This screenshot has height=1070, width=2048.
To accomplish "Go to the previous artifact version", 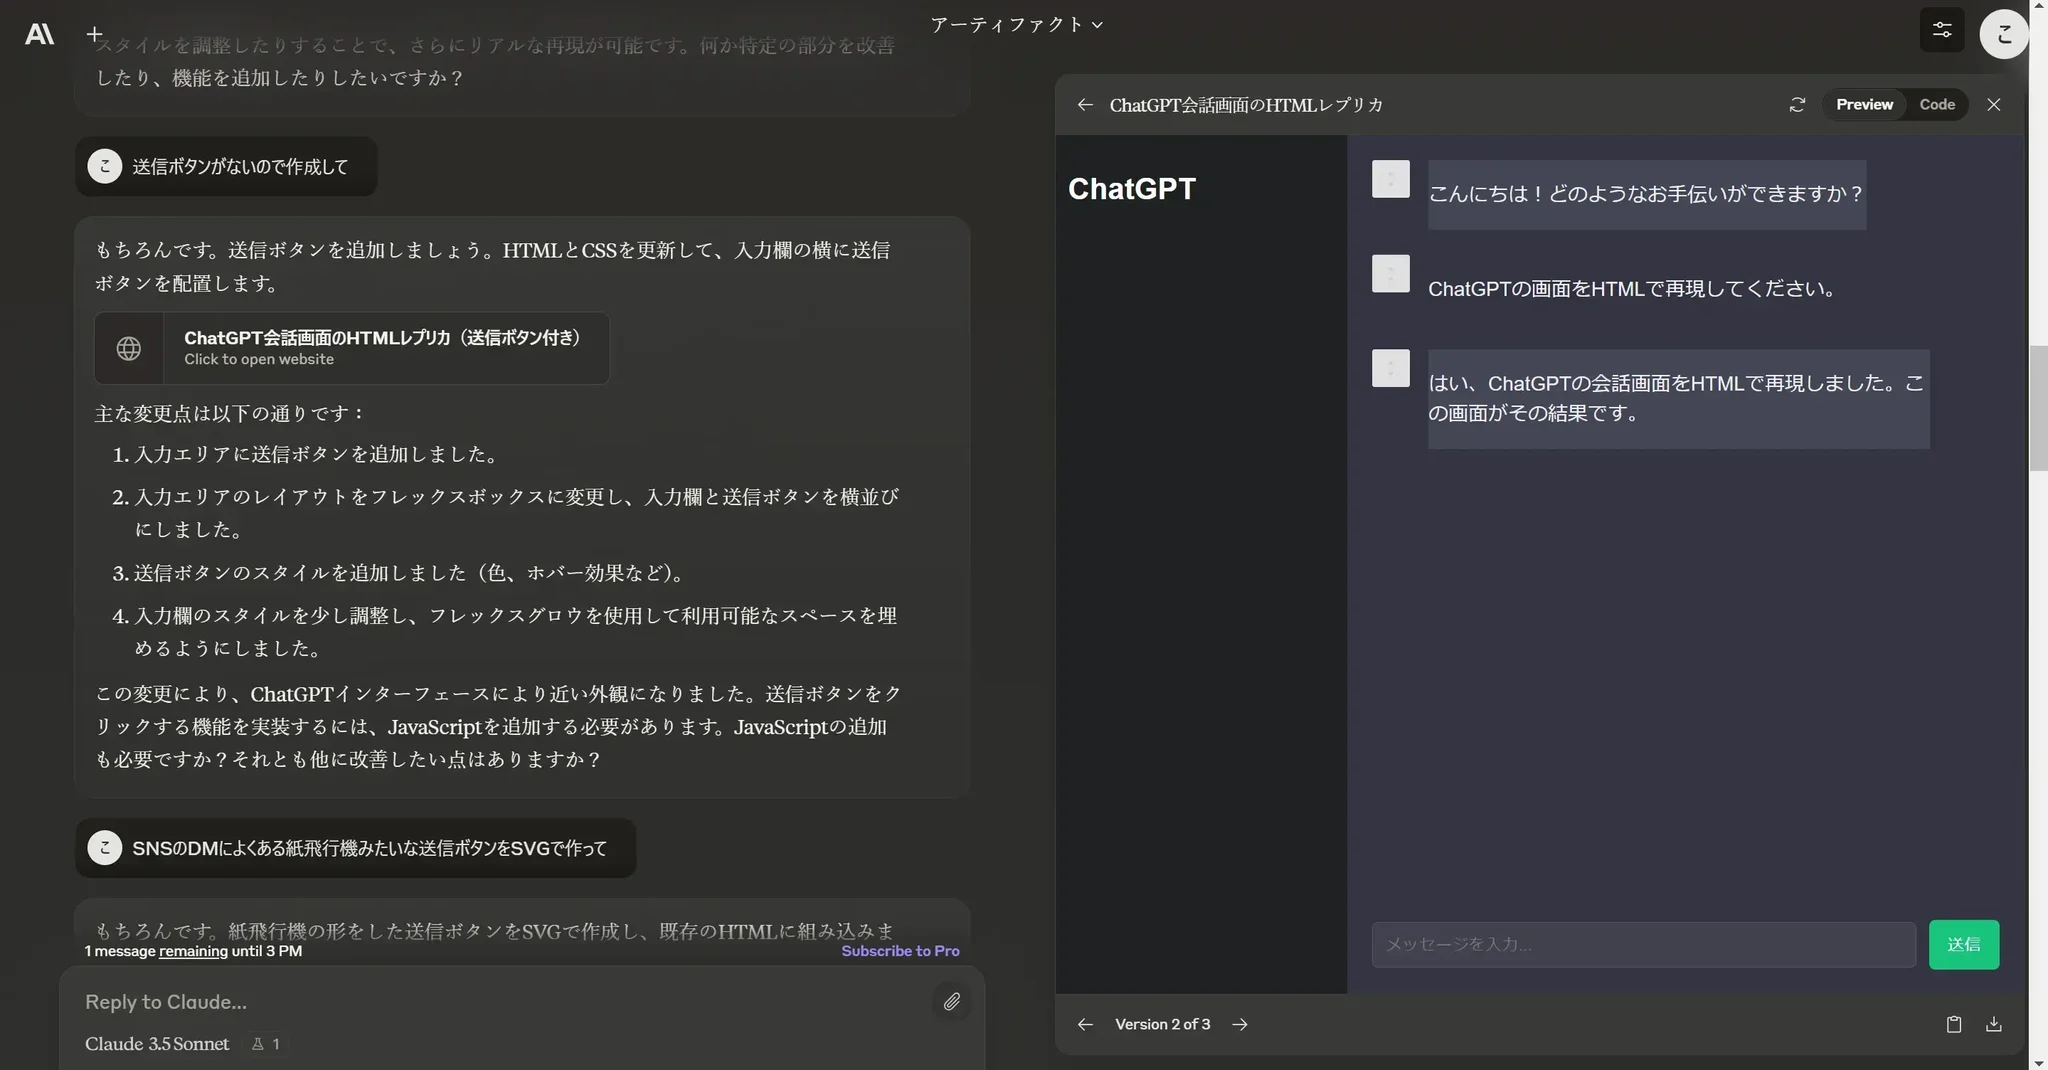I will tap(1085, 1024).
